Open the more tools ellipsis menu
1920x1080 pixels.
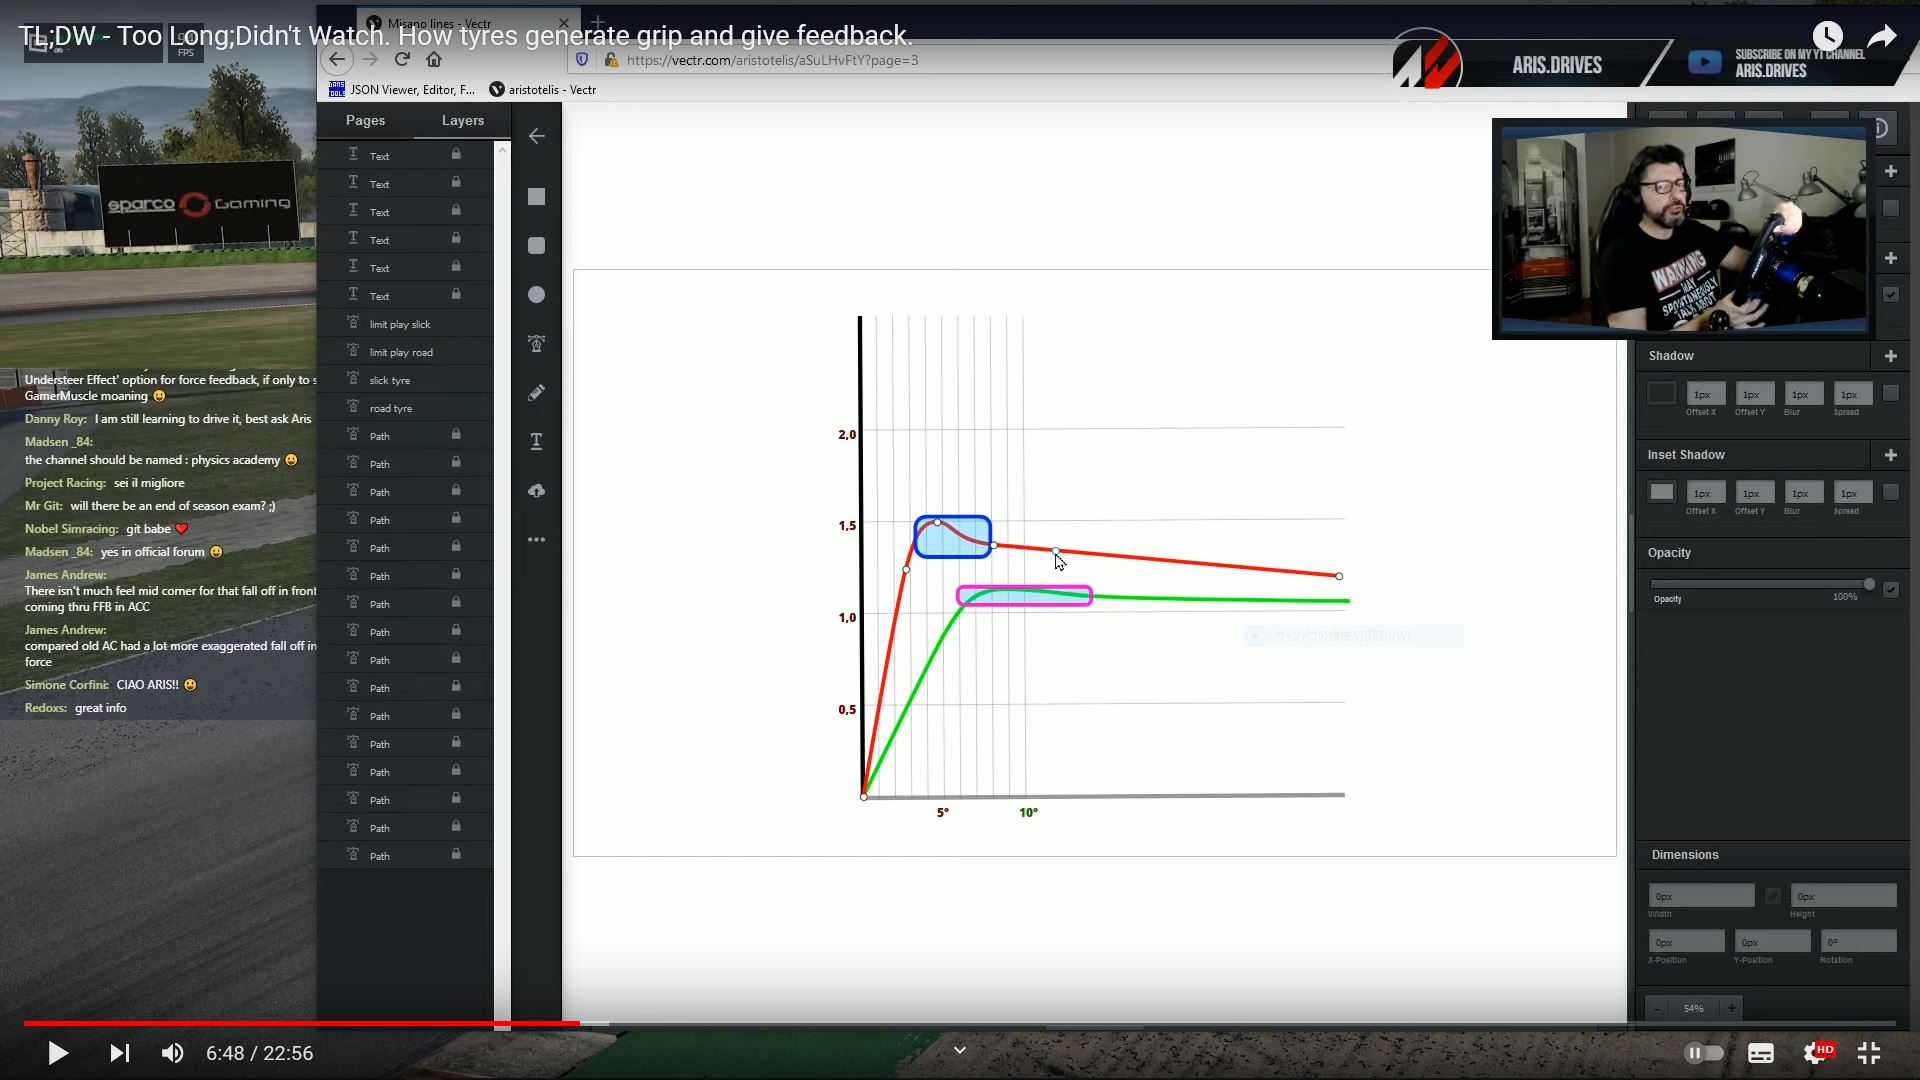click(537, 540)
